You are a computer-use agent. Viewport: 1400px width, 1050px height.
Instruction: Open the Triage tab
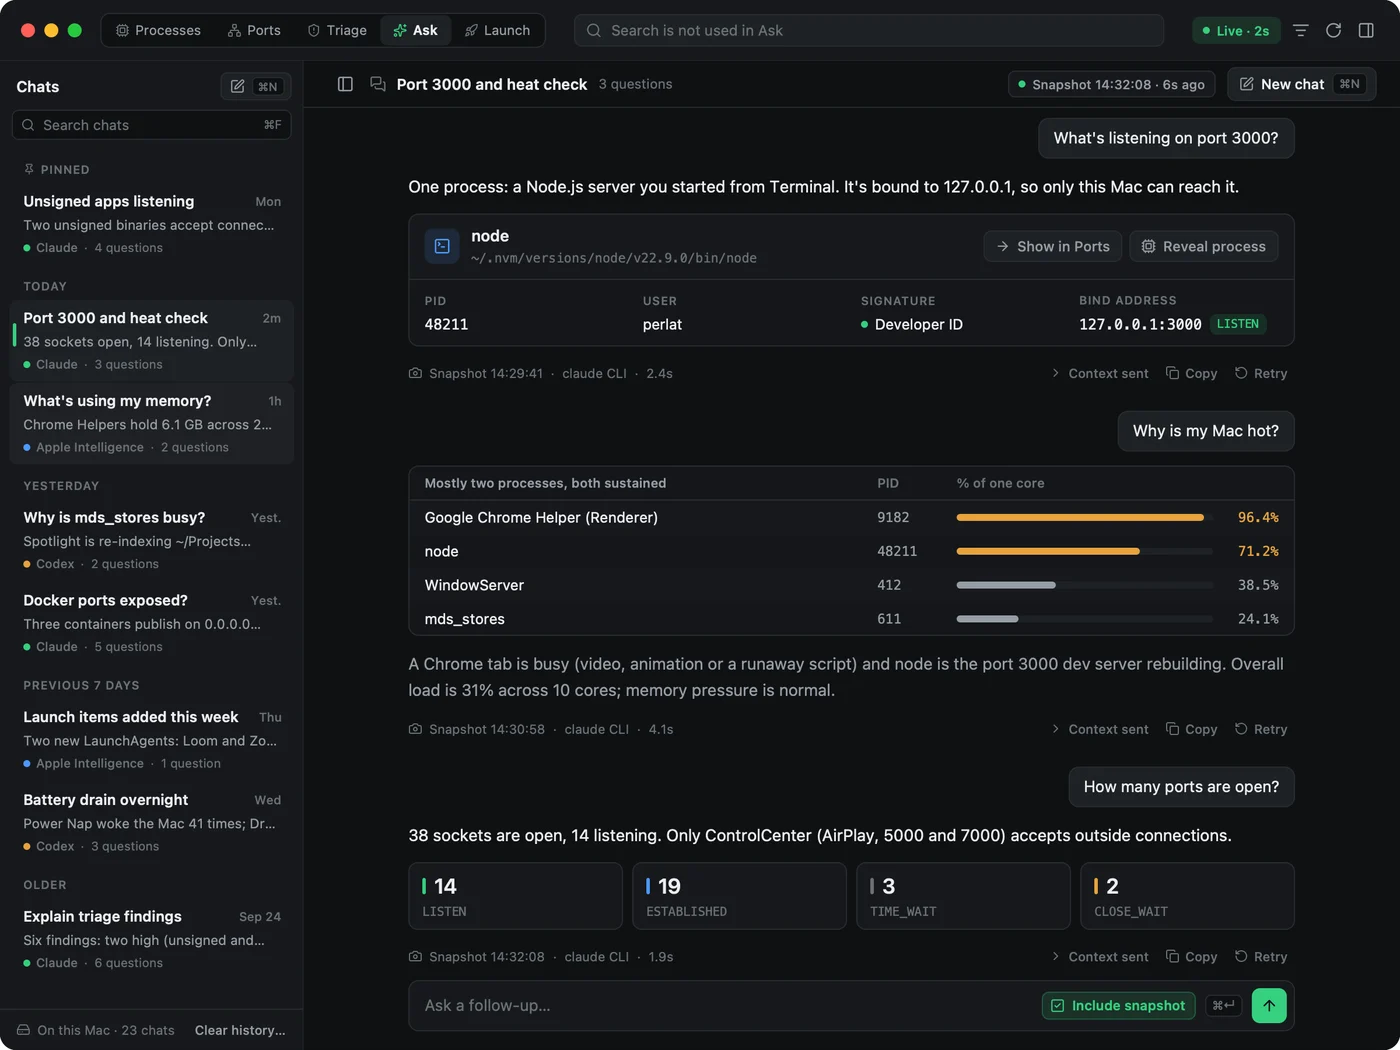[x=337, y=30]
